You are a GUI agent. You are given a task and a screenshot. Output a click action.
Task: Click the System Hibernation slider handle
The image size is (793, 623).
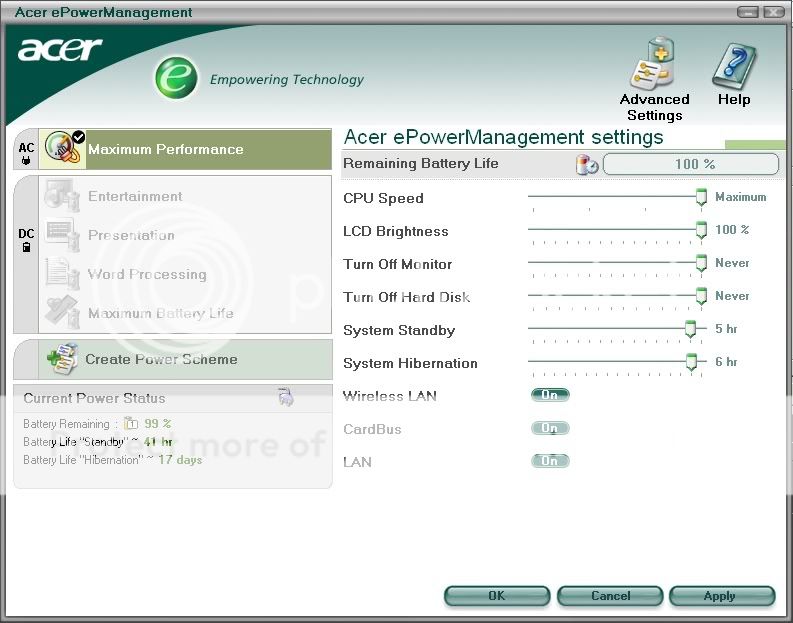[691, 362]
